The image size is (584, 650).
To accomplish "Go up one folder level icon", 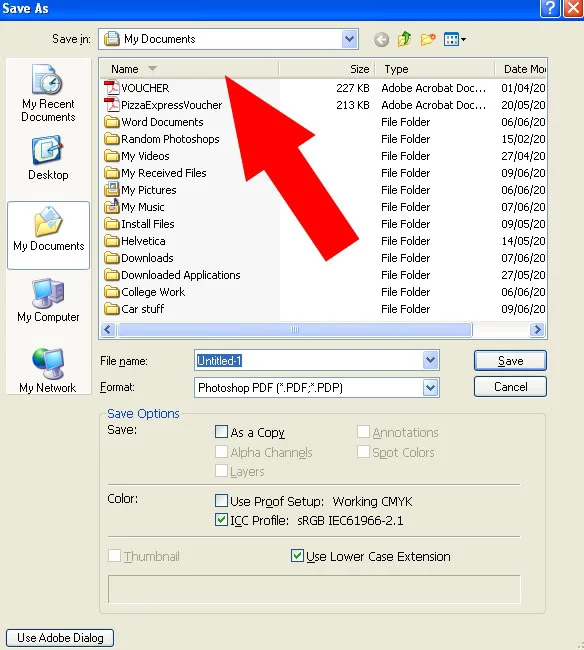I will click(405, 39).
